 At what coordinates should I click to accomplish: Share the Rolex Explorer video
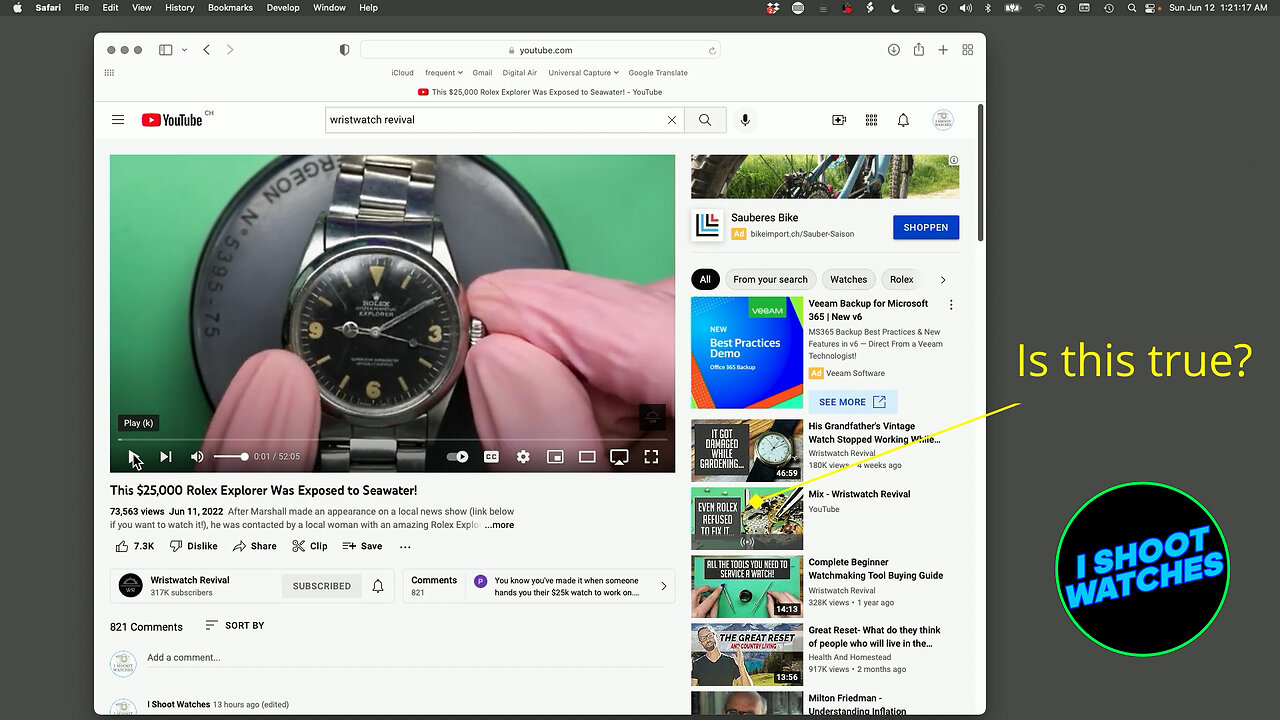(x=254, y=546)
